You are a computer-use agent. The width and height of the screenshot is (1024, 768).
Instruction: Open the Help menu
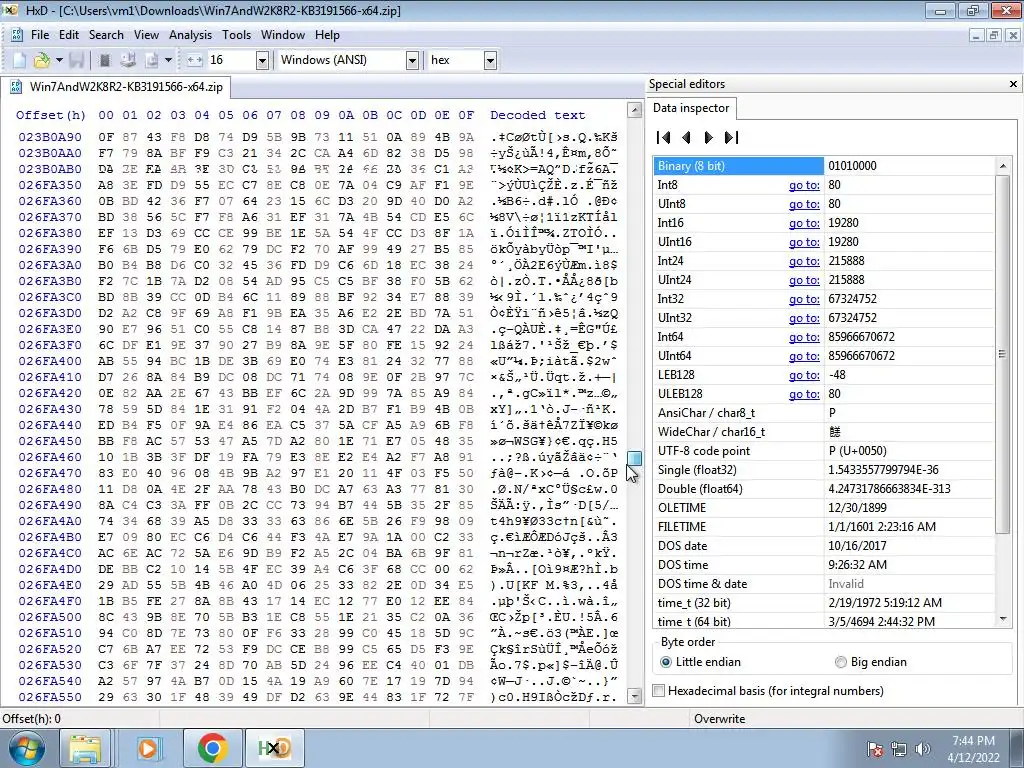click(327, 35)
